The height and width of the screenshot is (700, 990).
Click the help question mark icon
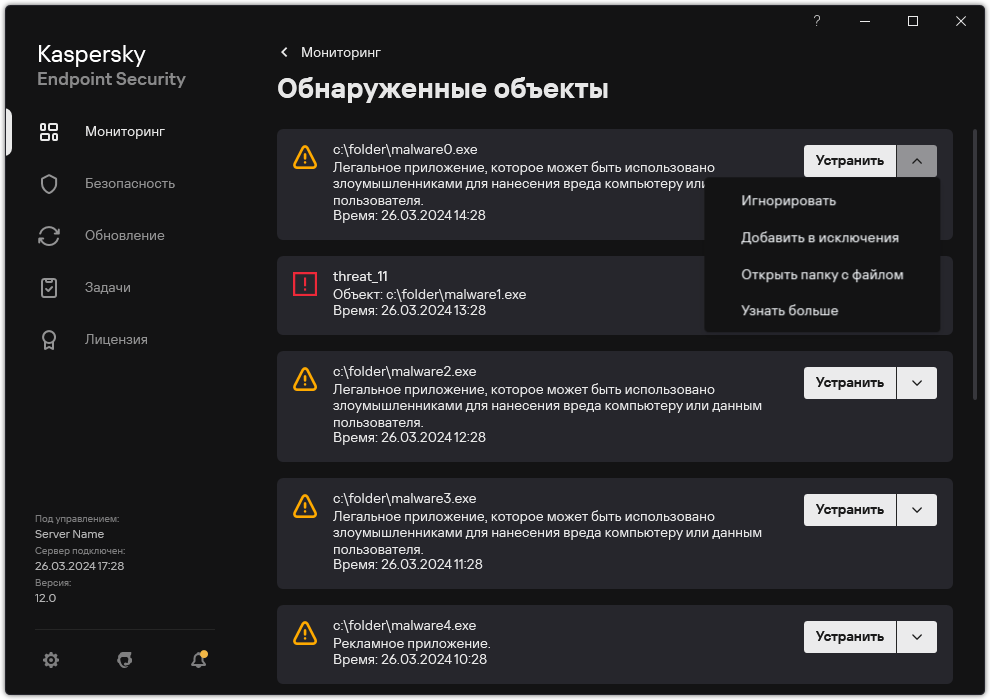(816, 21)
